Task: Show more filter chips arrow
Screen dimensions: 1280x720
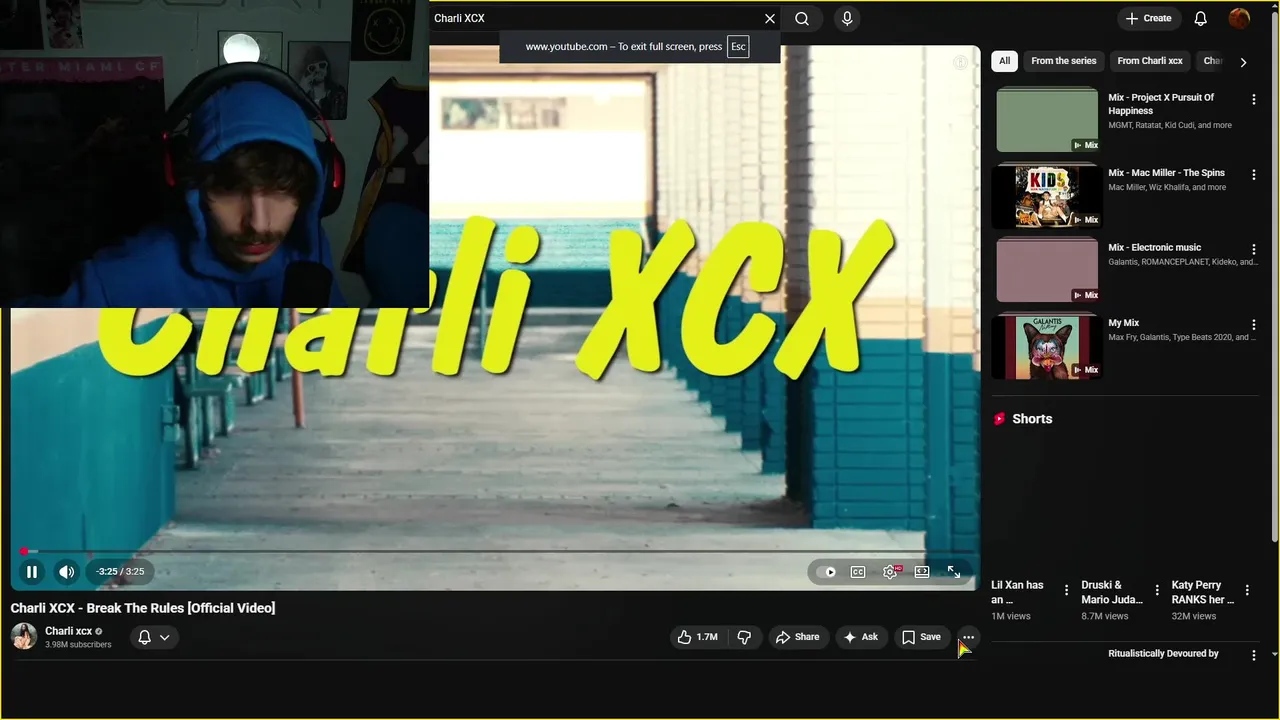Action: pos(1243,62)
